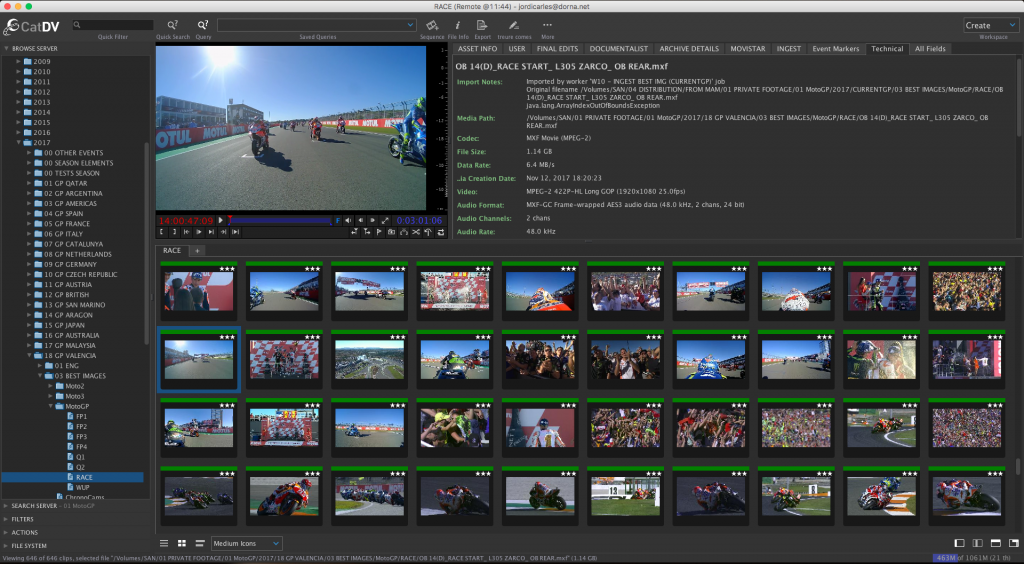The image size is (1024, 564).
Task: Click the blue playback timeline scrubber
Action: pos(280,220)
